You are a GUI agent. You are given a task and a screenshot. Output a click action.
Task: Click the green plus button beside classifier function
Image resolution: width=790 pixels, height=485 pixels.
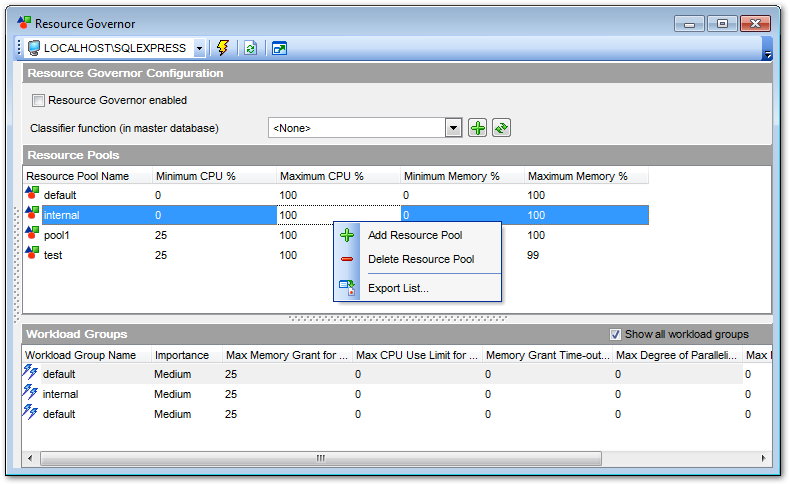477,128
